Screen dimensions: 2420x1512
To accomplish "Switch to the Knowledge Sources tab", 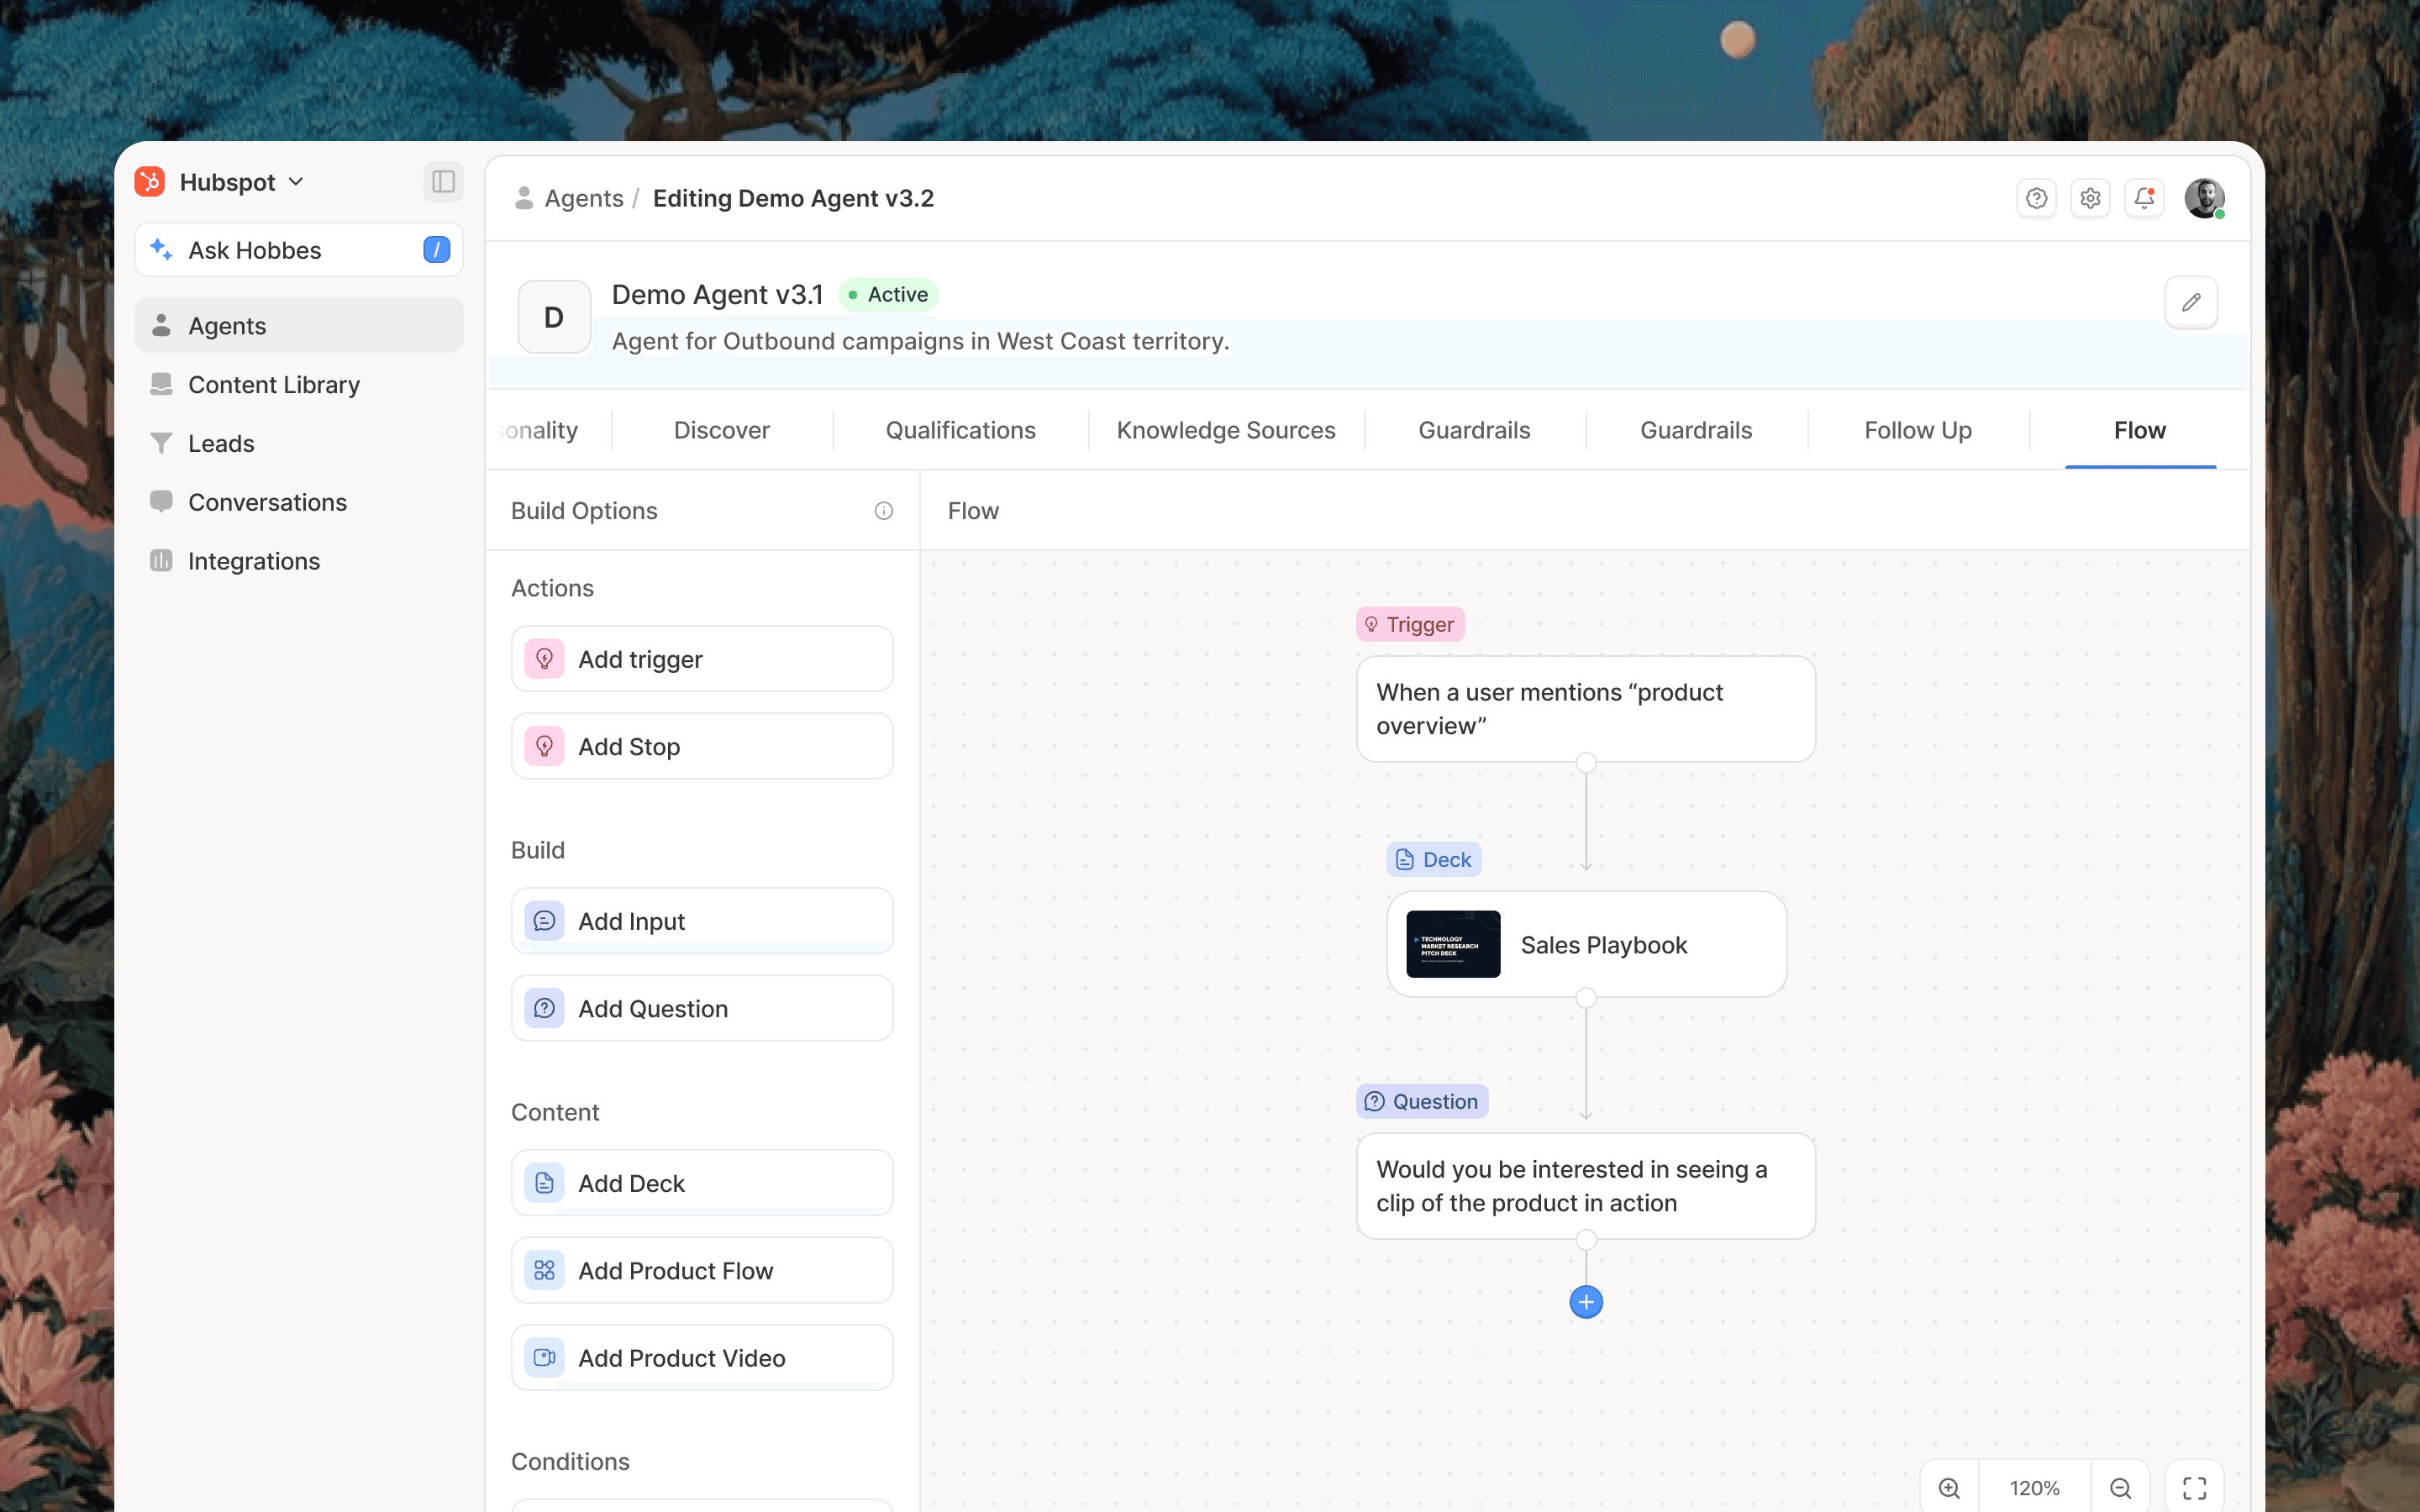I will tap(1225, 430).
